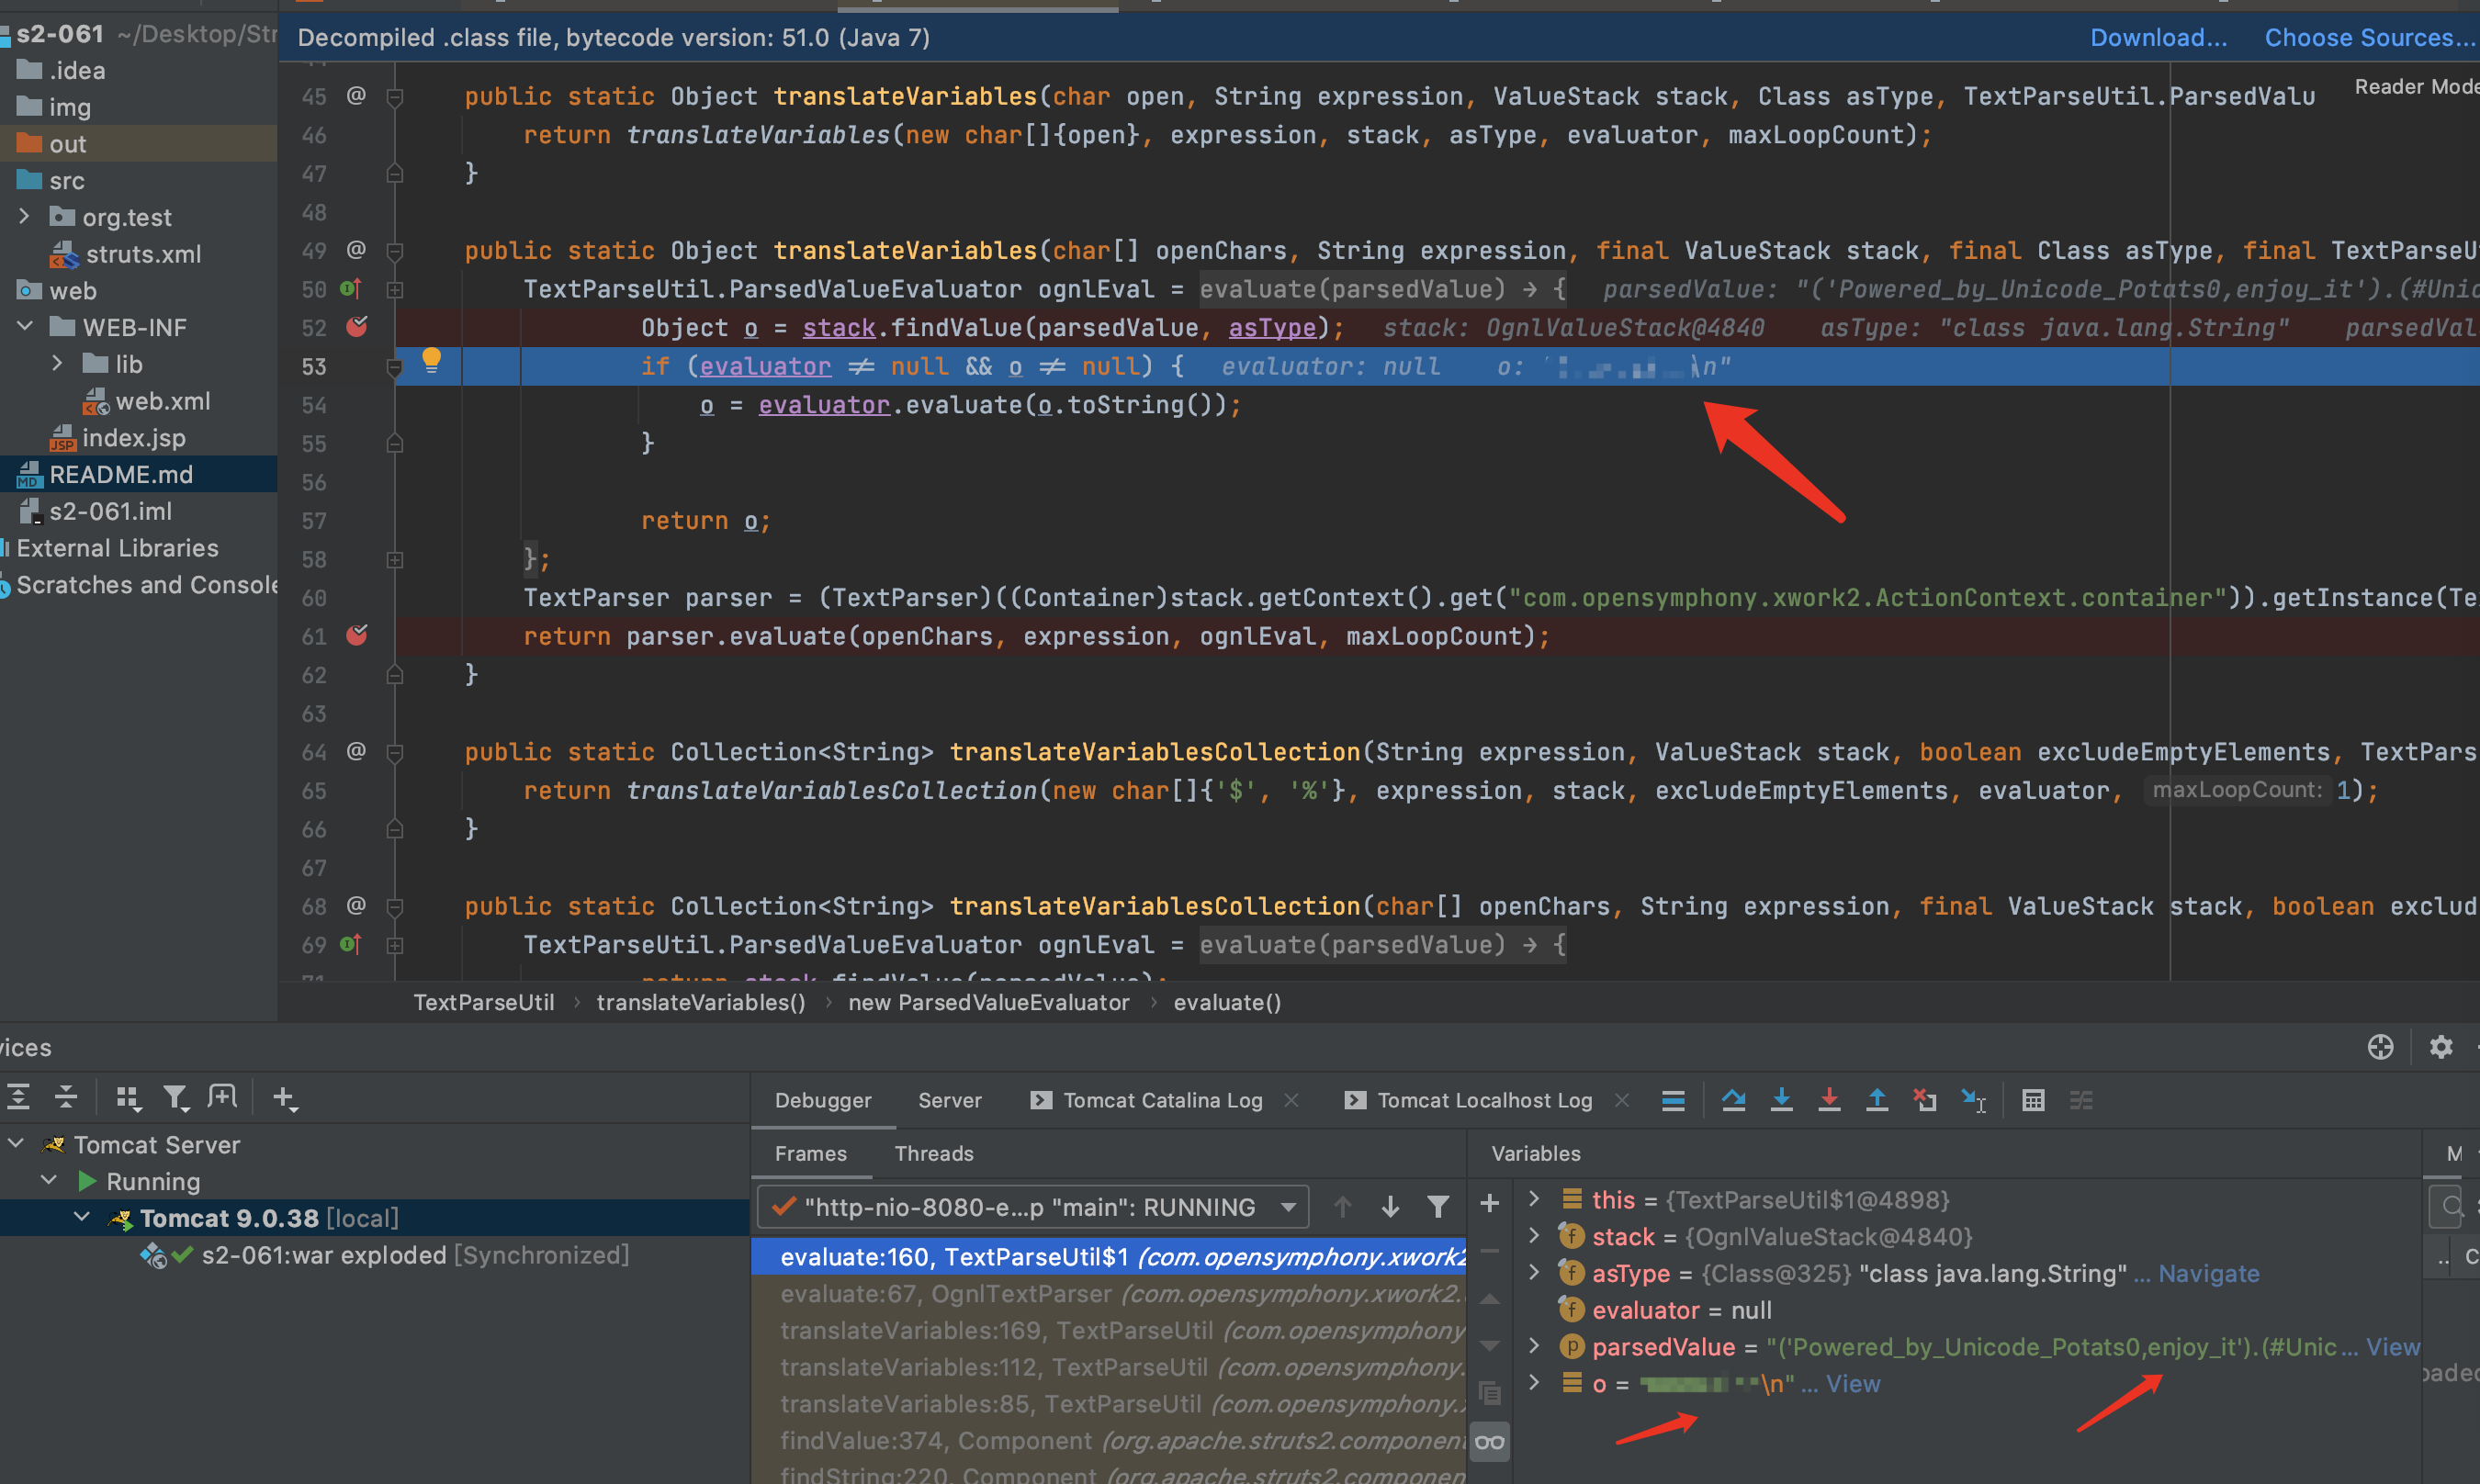The image size is (2480, 1484).
Task: Click the Show Execution Point icon
Action: [1673, 1100]
